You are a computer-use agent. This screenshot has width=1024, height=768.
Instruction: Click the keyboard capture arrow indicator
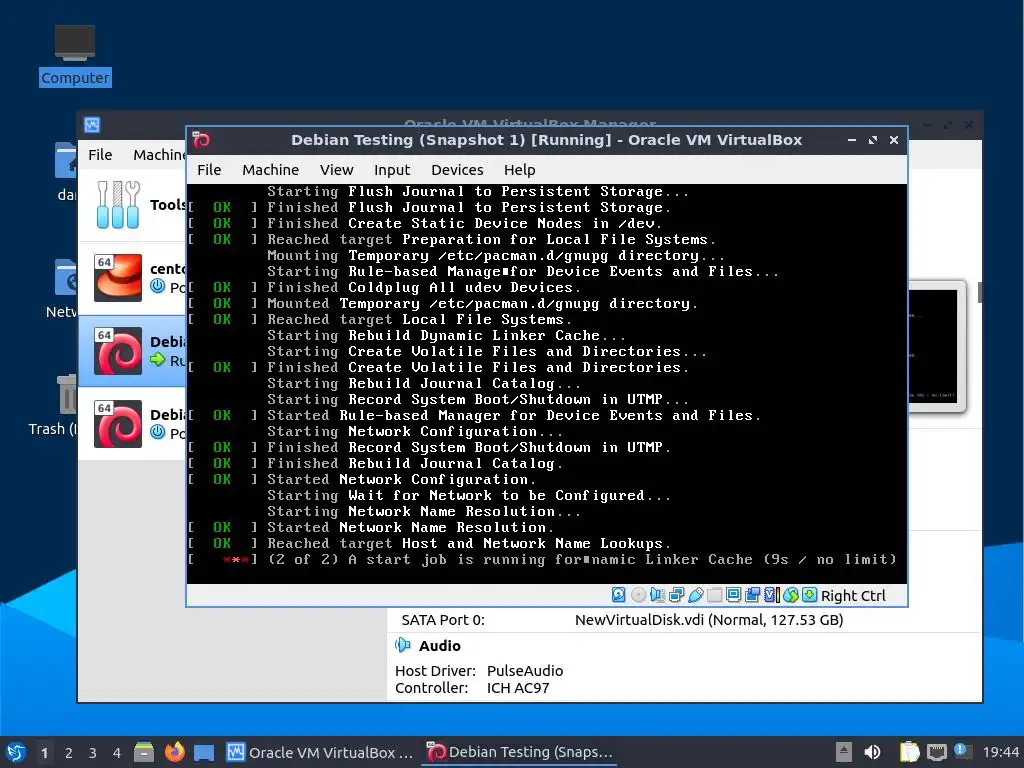[x=809, y=595]
